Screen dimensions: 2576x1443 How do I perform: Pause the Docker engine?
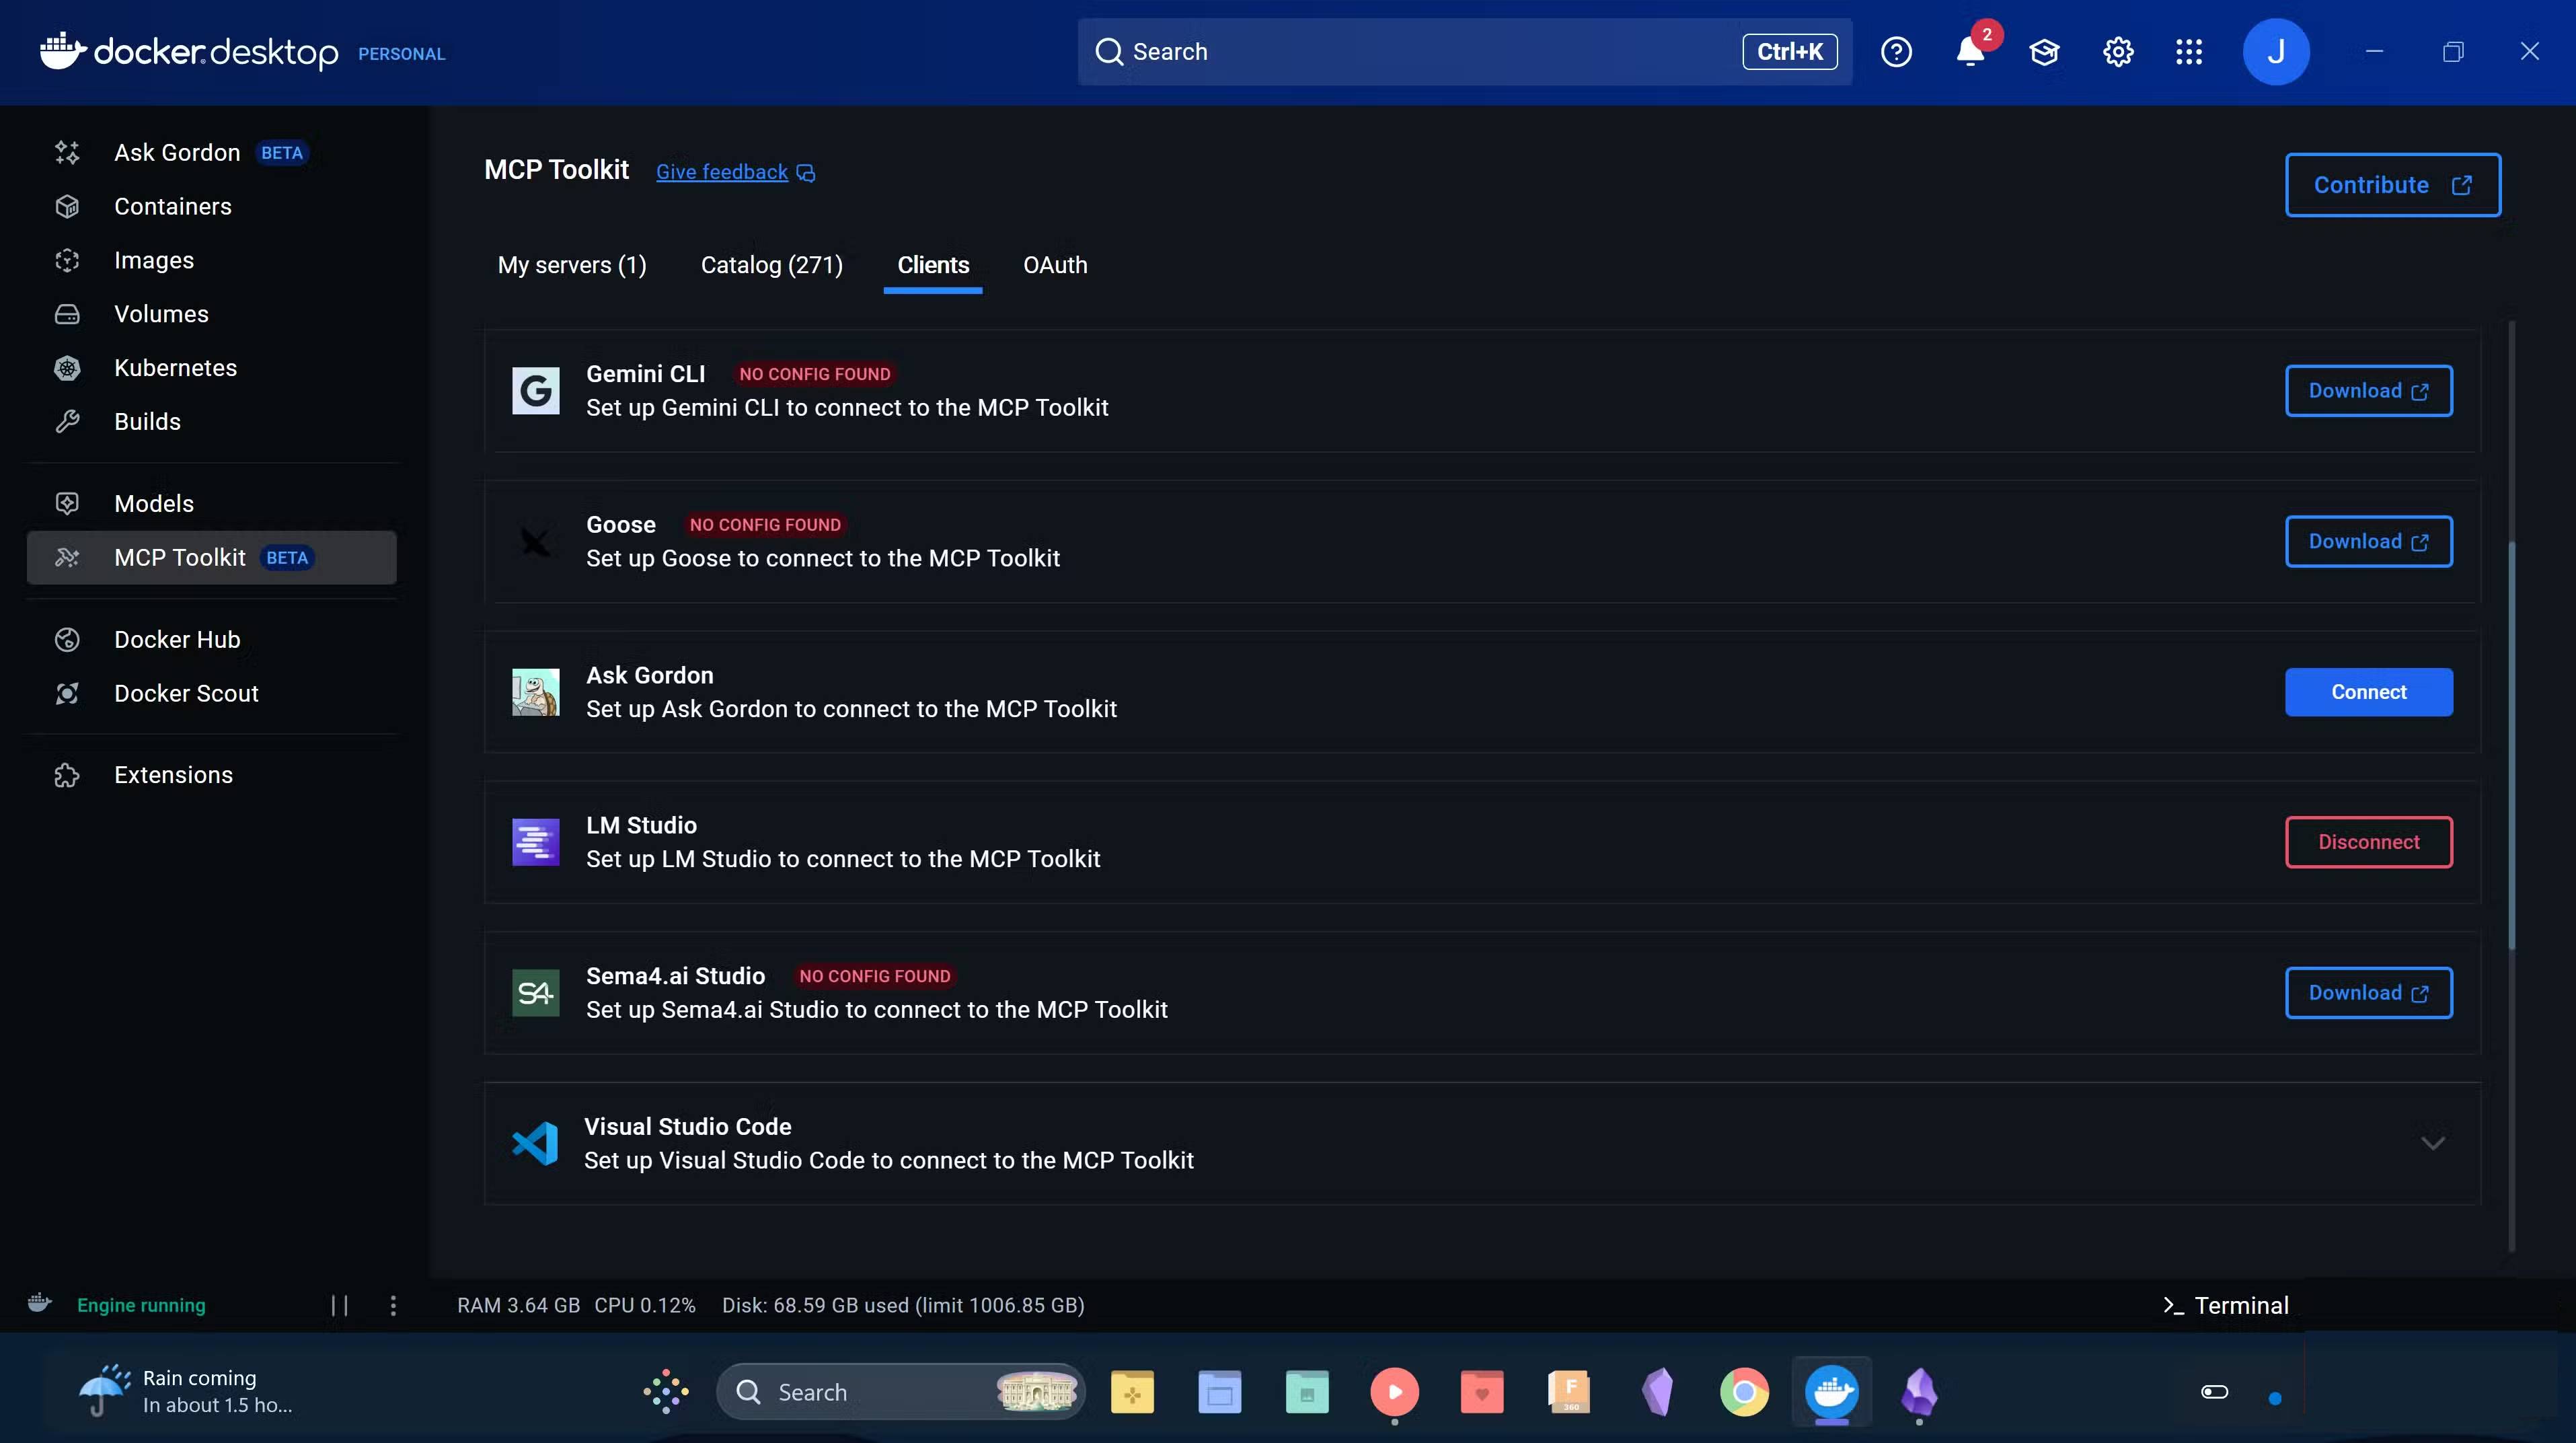(340, 1305)
